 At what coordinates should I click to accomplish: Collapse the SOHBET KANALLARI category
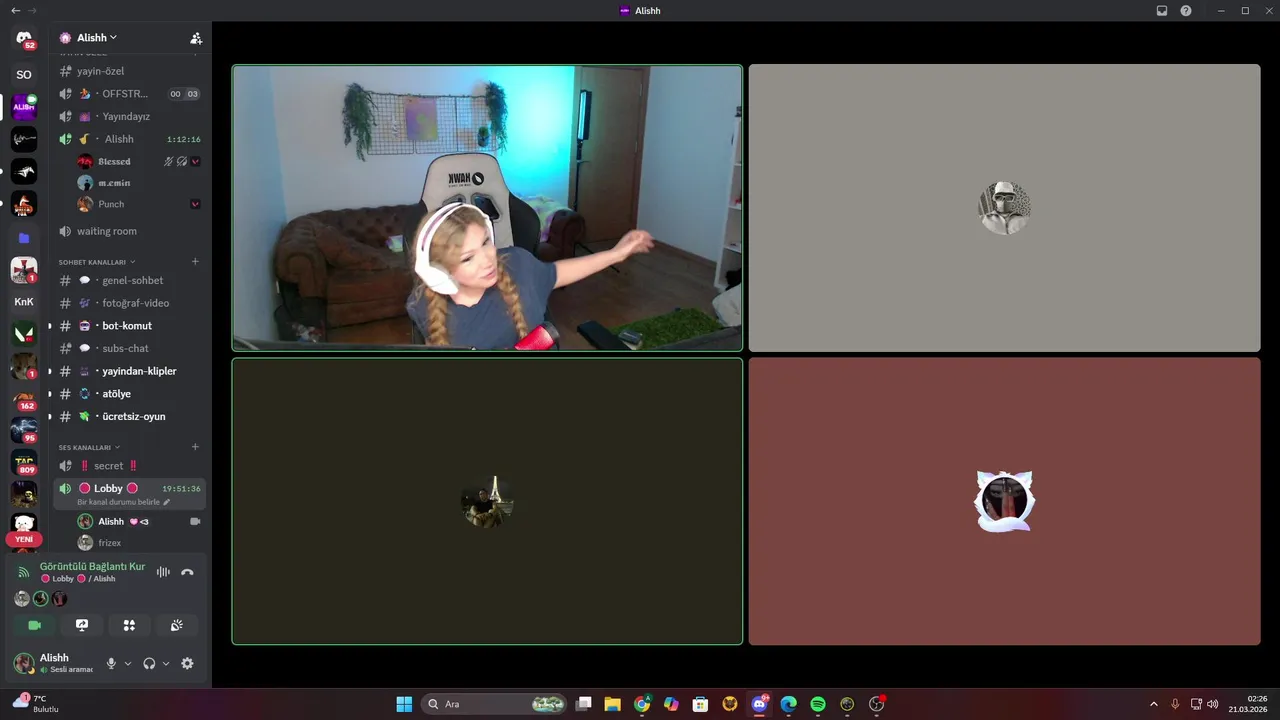[97, 262]
